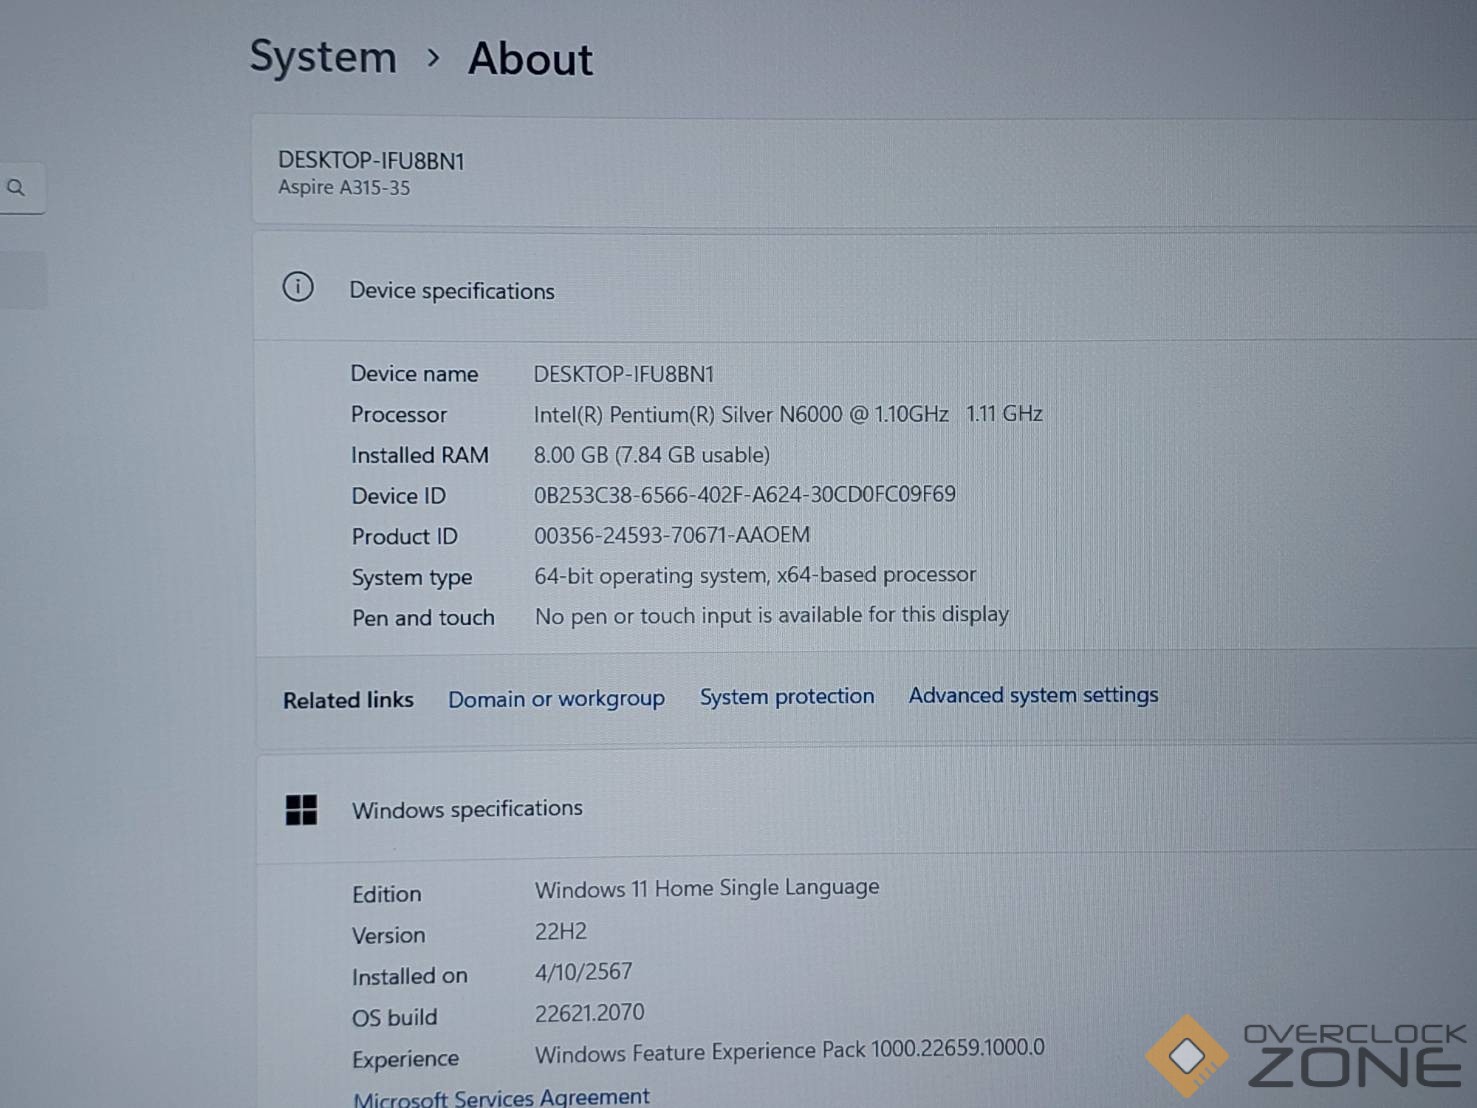The height and width of the screenshot is (1108, 1477).
Task: Click the About page title
Action: pos(530,59)
